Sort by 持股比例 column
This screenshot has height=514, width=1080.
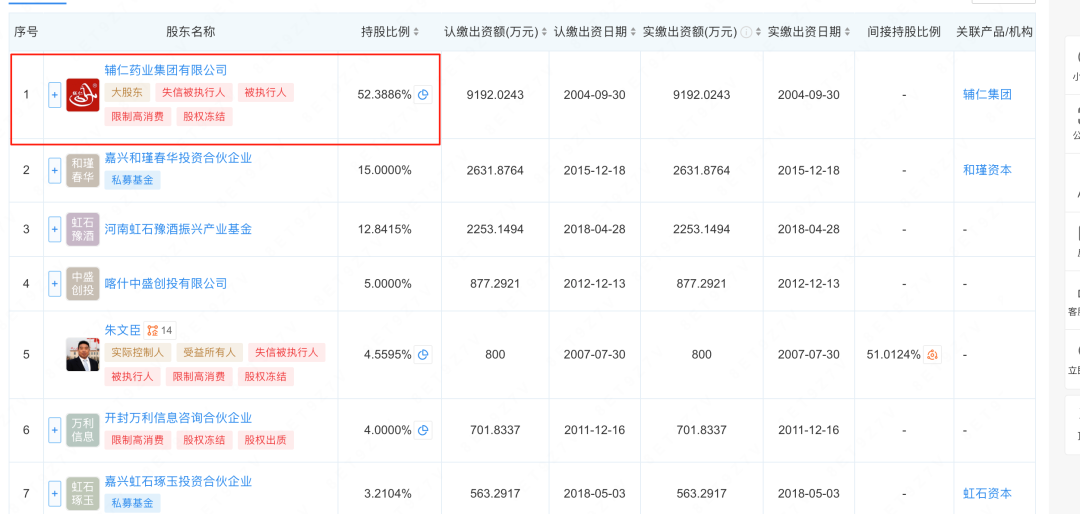(390, 32)
